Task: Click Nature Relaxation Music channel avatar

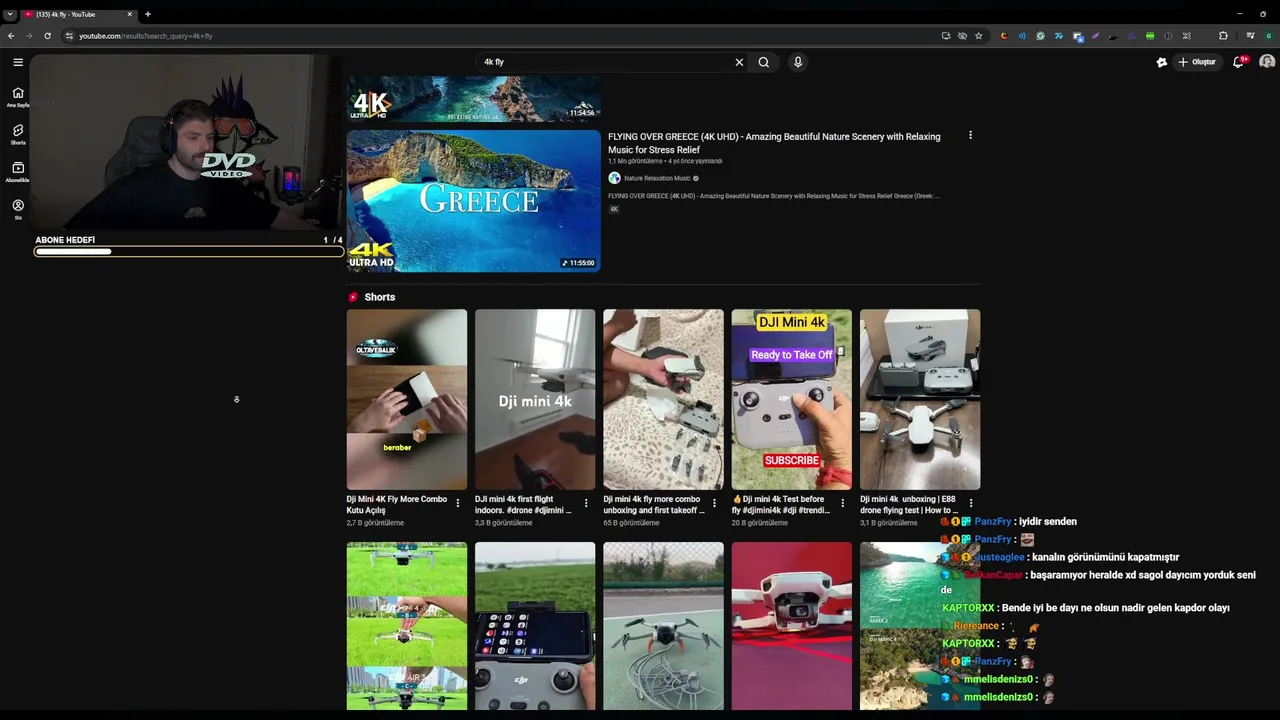Action: [614, 178]
